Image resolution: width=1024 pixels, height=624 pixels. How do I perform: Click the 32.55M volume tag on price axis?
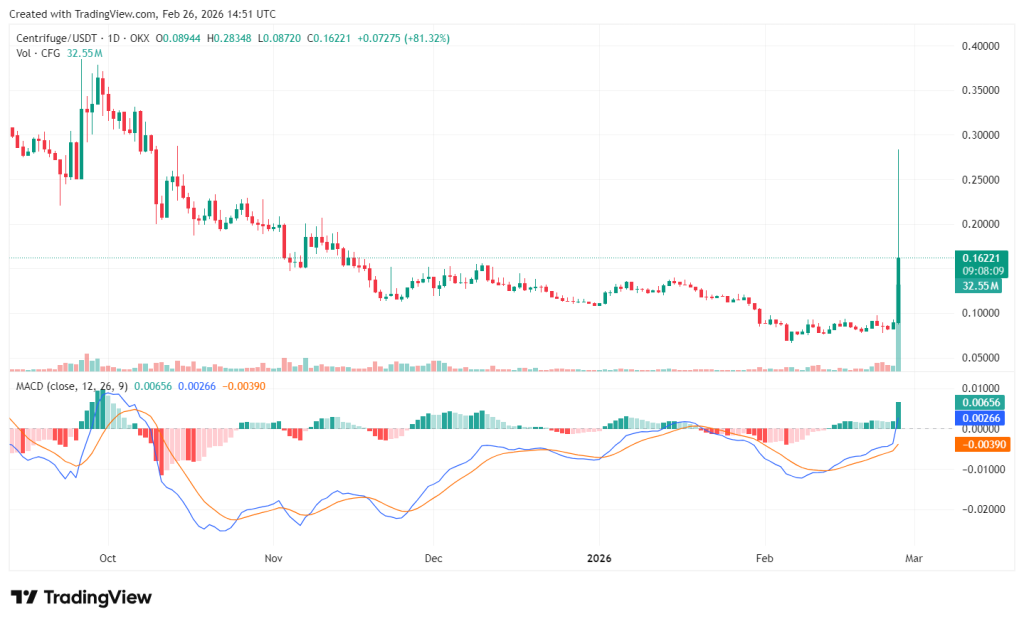(978, 286)
